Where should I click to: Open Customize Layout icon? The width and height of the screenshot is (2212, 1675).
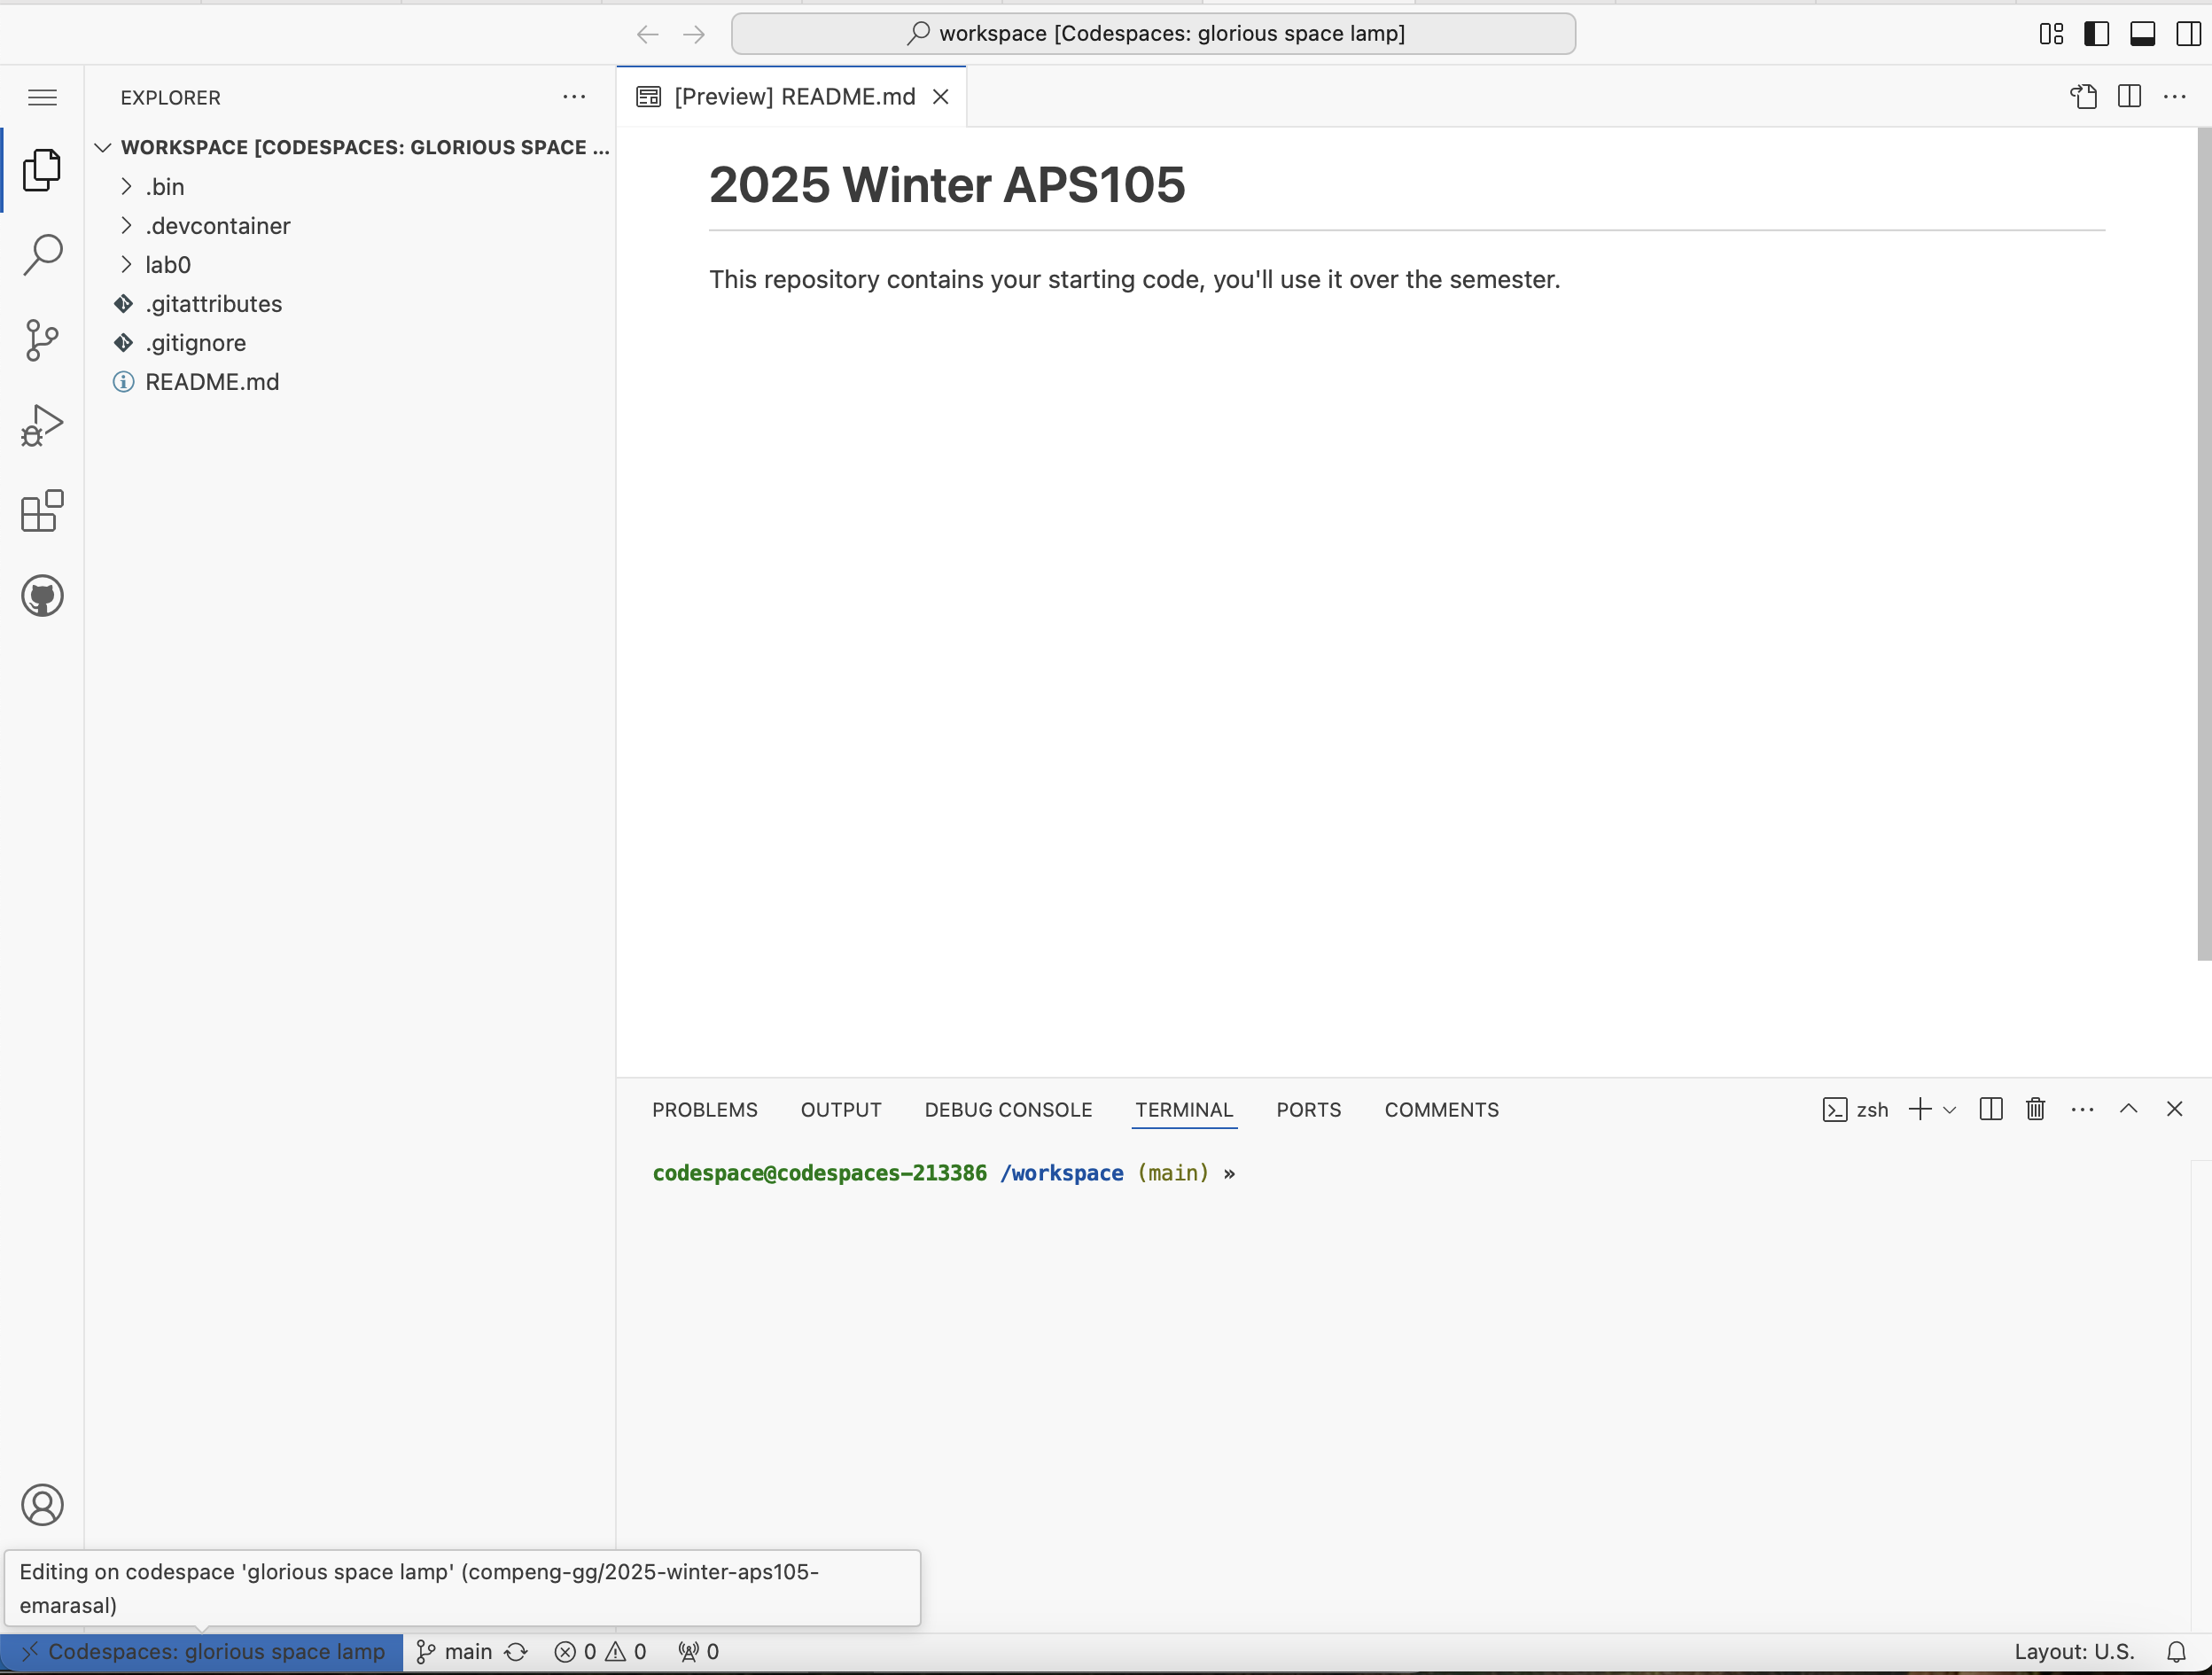pos(2051,34)
